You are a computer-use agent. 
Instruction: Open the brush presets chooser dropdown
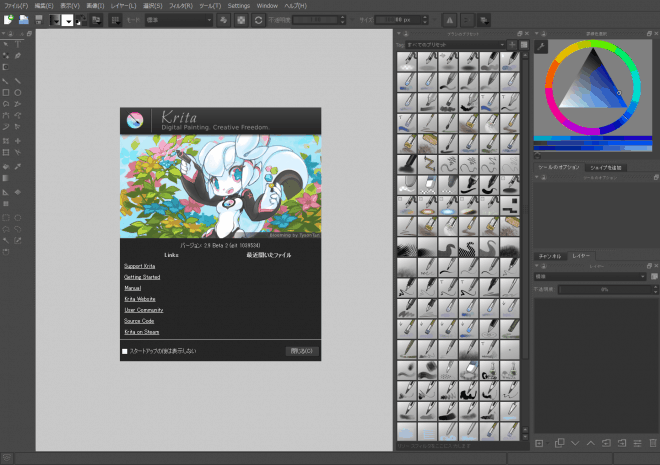coord(115,20)
